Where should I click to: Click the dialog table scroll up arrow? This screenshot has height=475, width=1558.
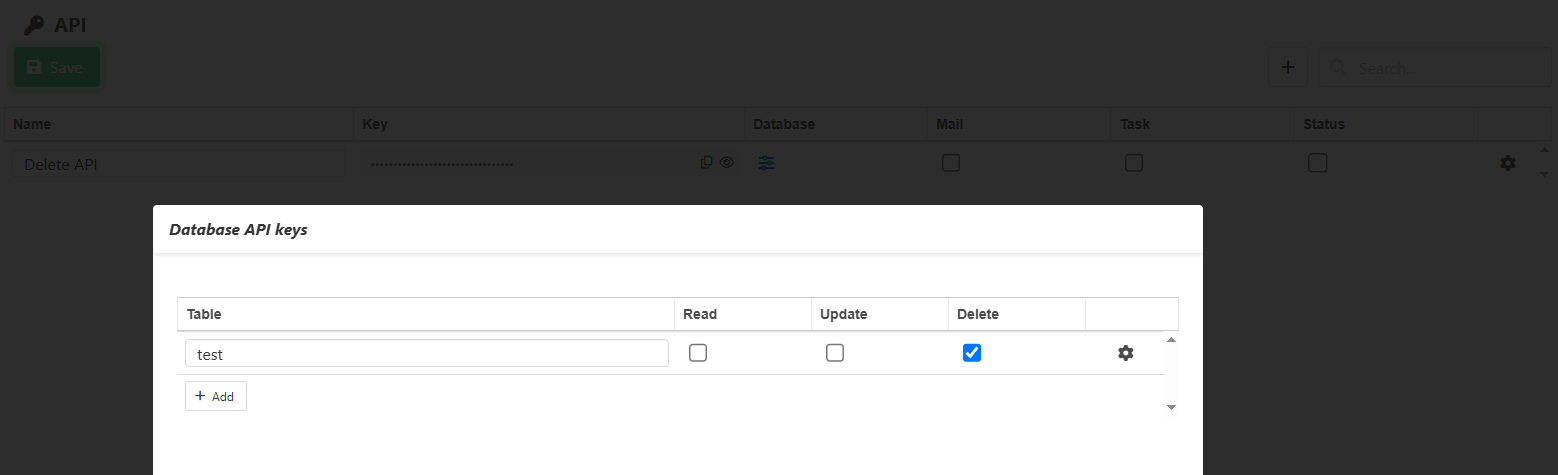coord(1171,340)
